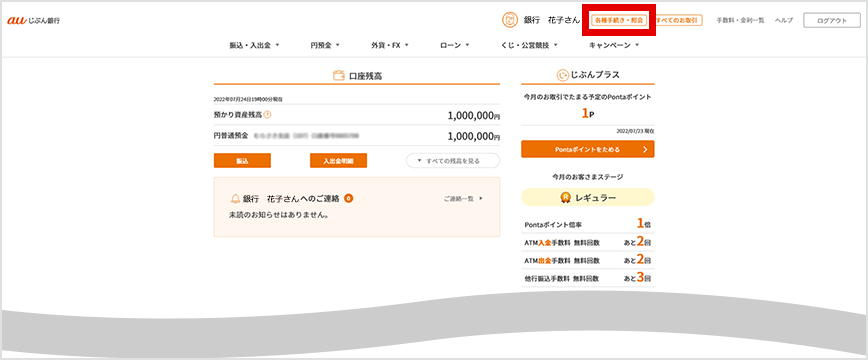Click the user avatar icon beside 銀行 花子さん
This screenshot has width=868, height=360.
click(509, 20)
